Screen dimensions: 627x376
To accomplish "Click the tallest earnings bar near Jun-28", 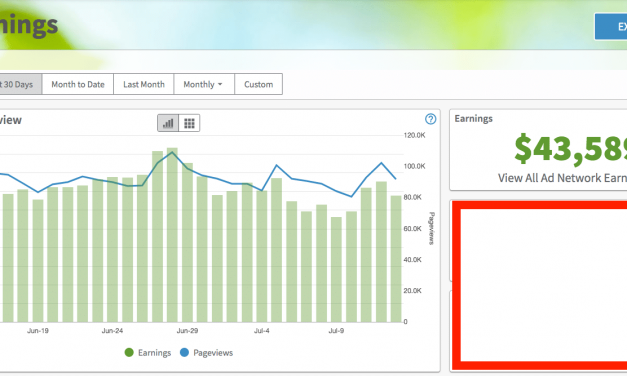I will pos(172,235).
